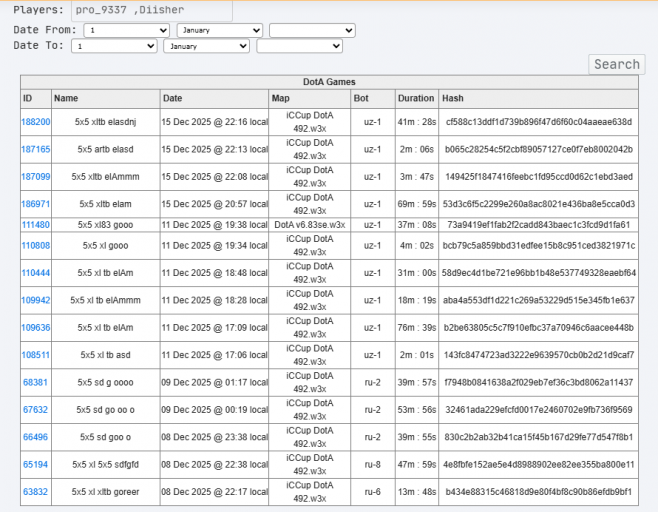The image size is (658, 512).
Task: Select game name '5x5 xltb elAmmm'
Action: point(105,177)
